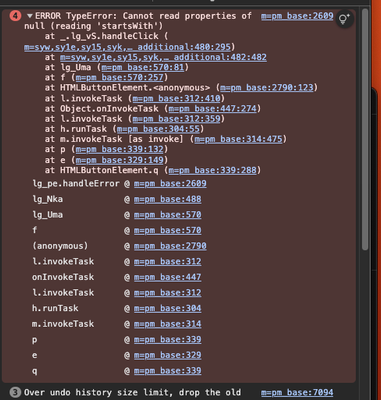Click the lightbulb AI insight icon
The height and width of the screenshot is (400, 381).
tap(344, 19)
